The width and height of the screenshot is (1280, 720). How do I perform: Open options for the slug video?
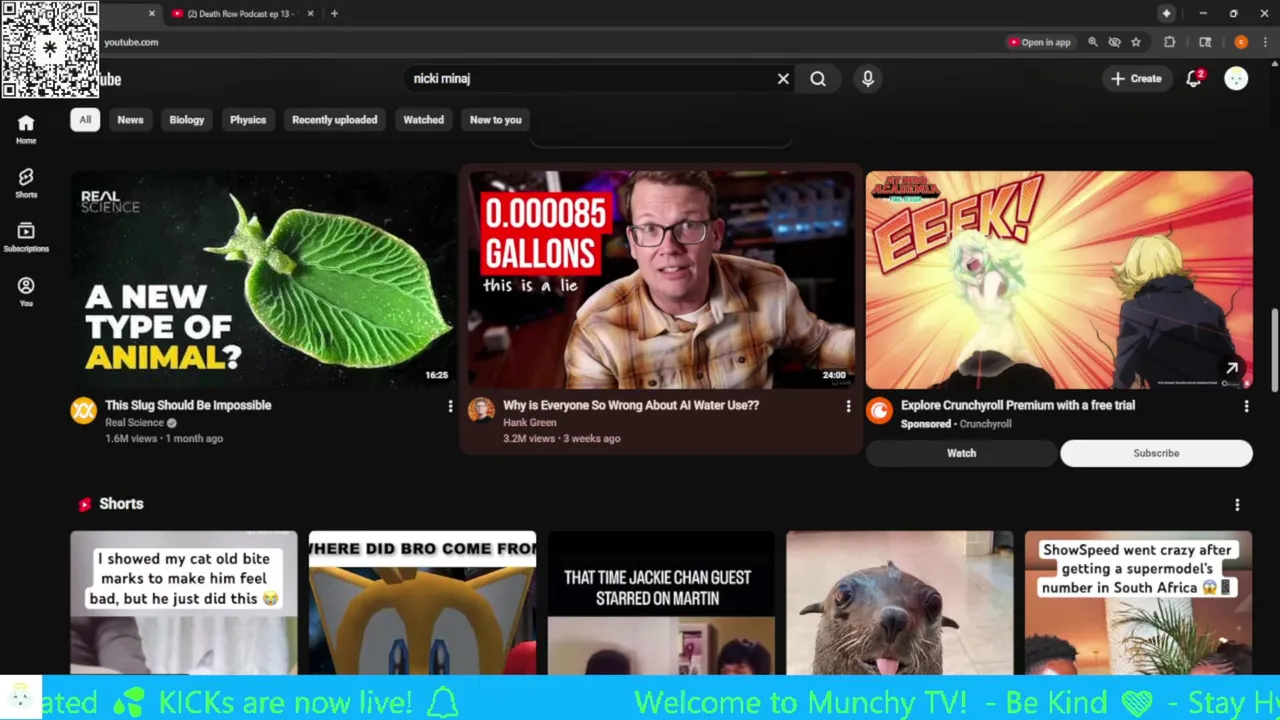[x=450, y=406]
